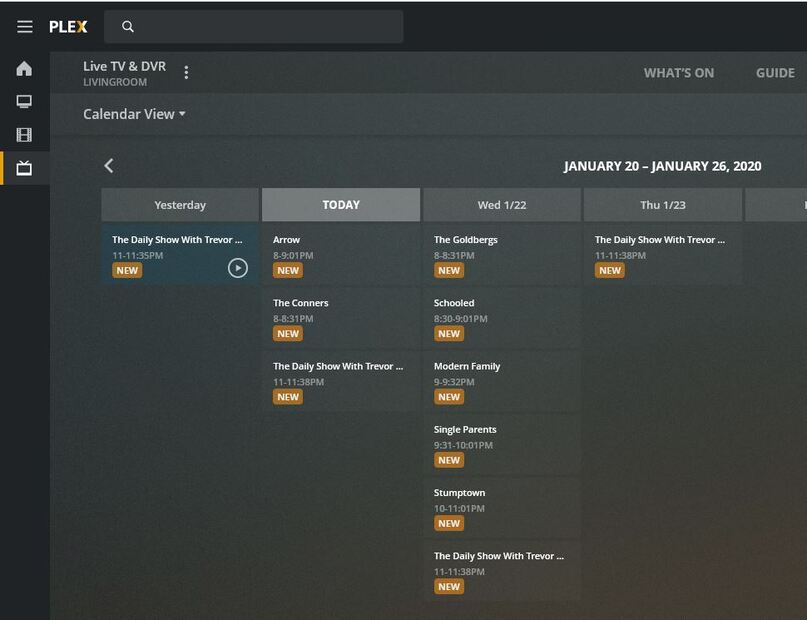Click the 9:31-10:01PM time under Single Parents
The width and height of the screenshot is (807, 620).
(463, 445)
